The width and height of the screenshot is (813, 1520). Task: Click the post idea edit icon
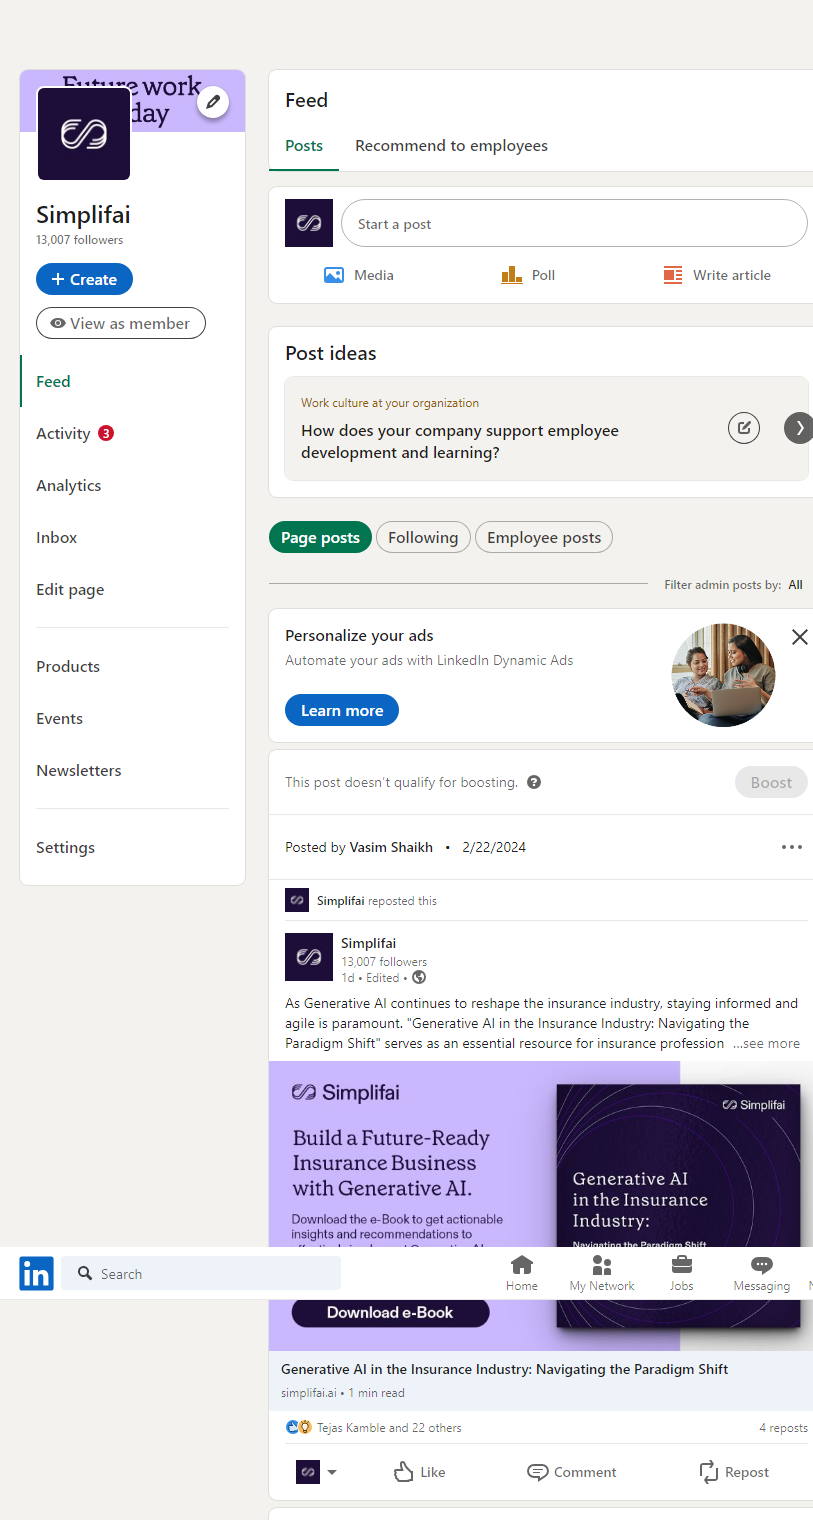744,428
